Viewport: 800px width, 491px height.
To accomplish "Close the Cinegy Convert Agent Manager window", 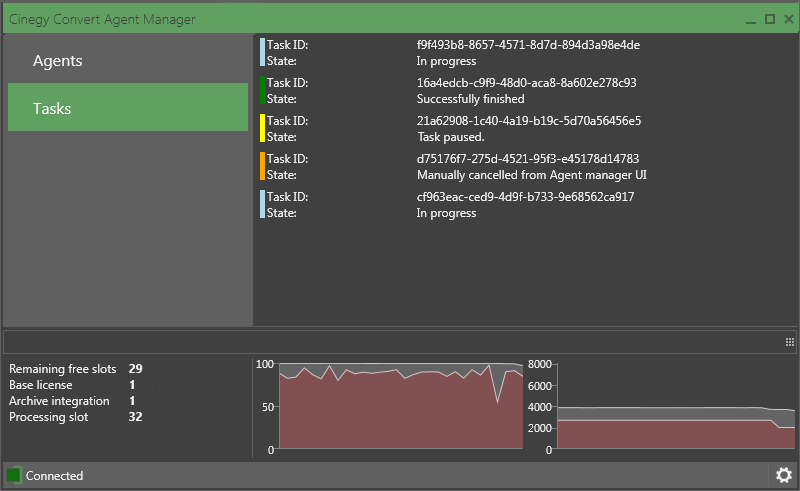I will pyautogui.click(x=789, y=19).
